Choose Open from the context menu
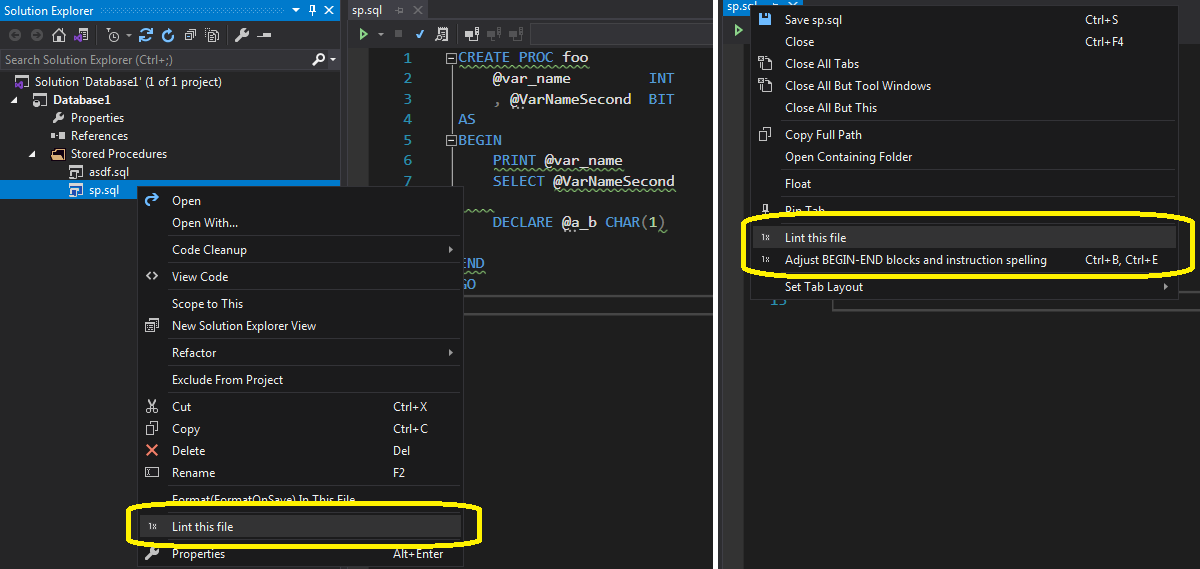Image resolution: width=1200 pixels, height=569 pixels. click(x=299, y=201)
